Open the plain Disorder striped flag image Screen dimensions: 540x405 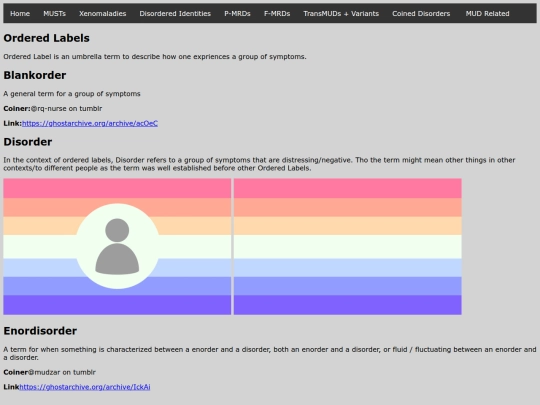[347, 246]
